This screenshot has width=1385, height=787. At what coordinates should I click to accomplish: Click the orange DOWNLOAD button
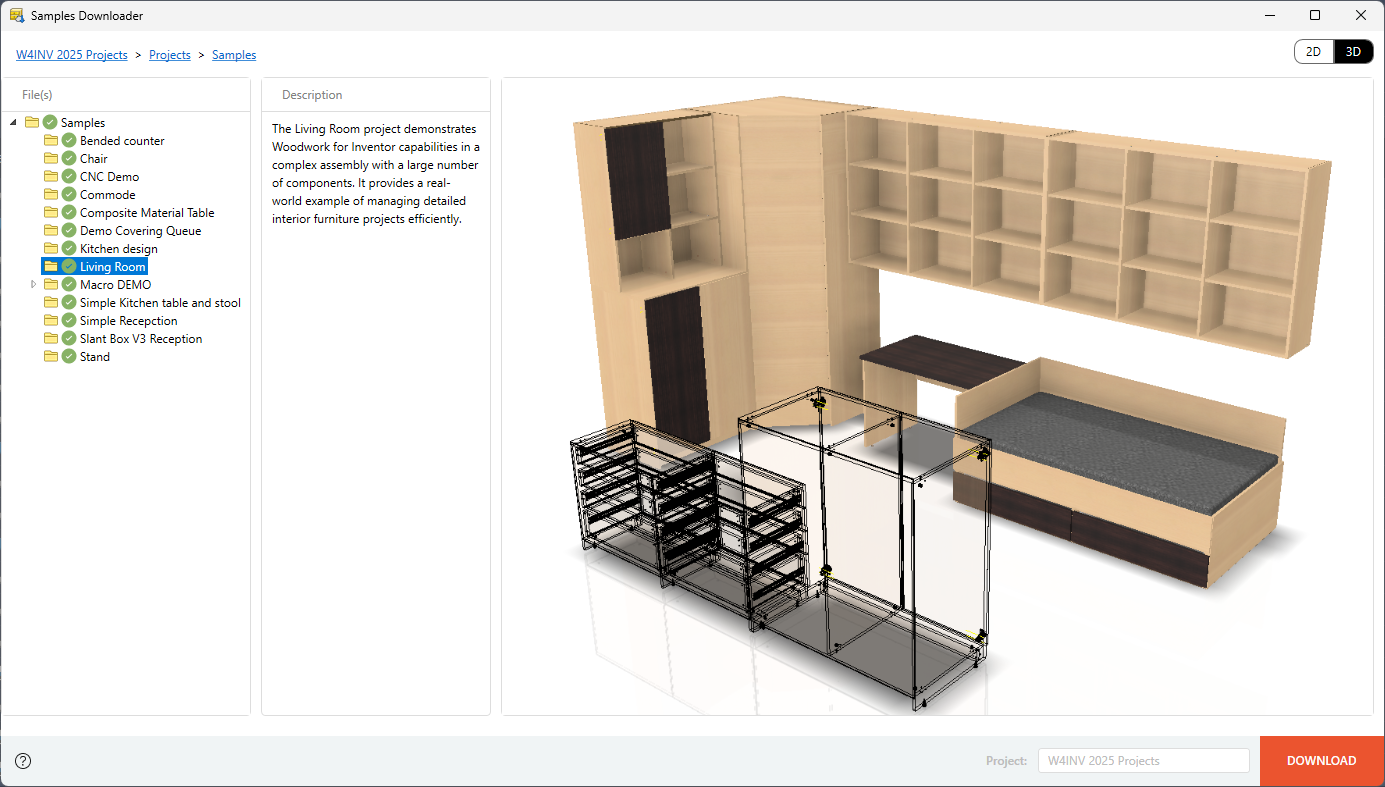pos(1322,761)
